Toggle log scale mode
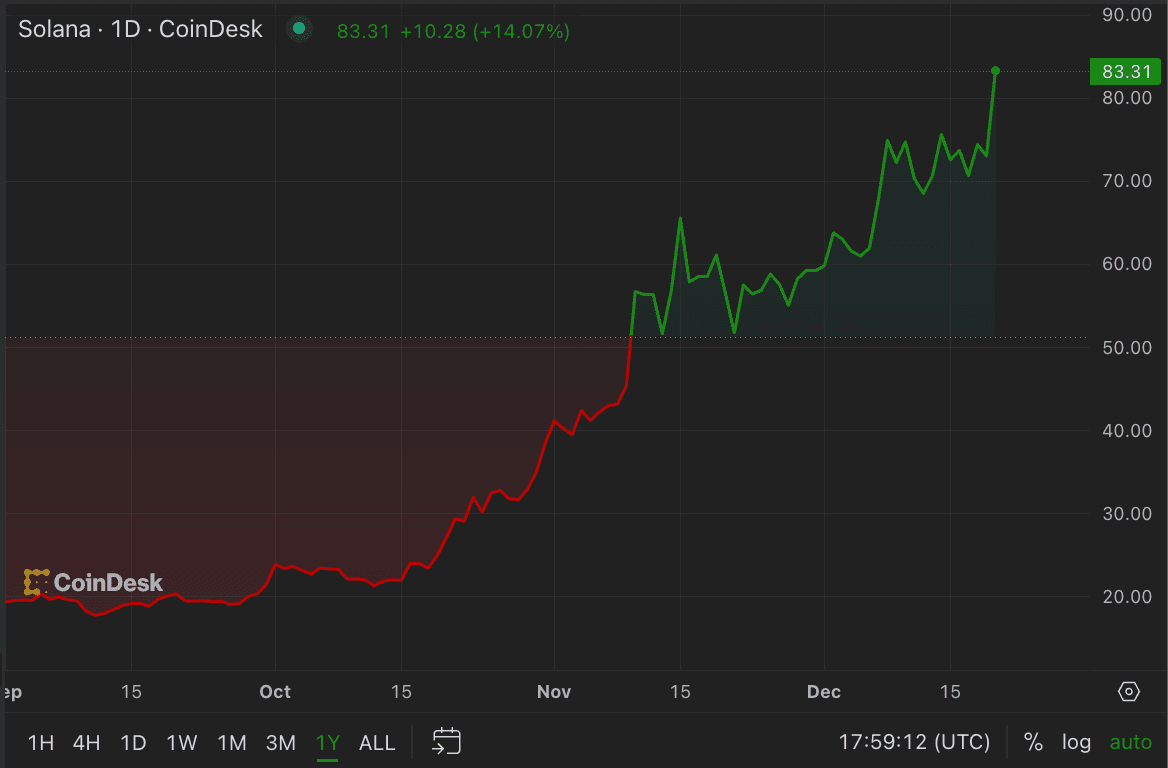Image resolution: width=1168 pixels, height=768 pixels. click(1076, 742)
